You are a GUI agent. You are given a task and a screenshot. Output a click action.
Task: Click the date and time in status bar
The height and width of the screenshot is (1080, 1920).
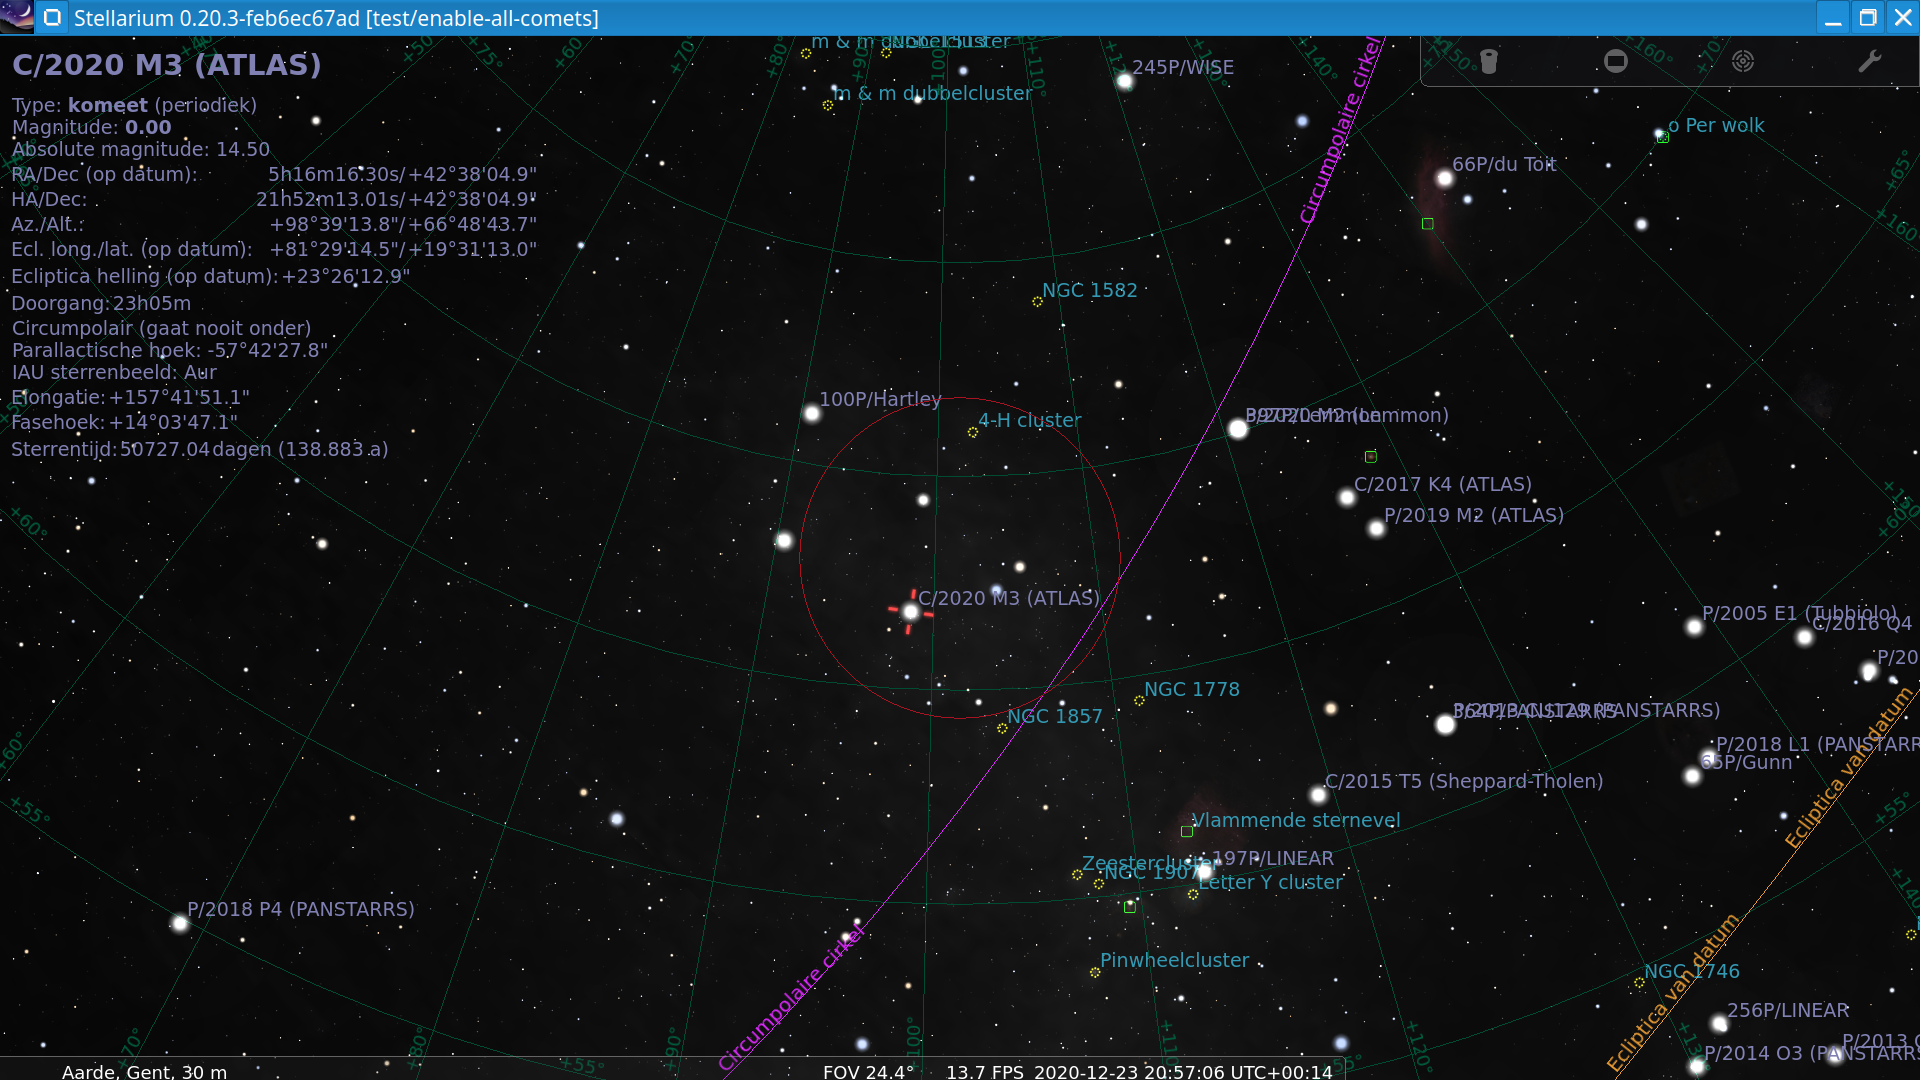pos(1182,1071)
